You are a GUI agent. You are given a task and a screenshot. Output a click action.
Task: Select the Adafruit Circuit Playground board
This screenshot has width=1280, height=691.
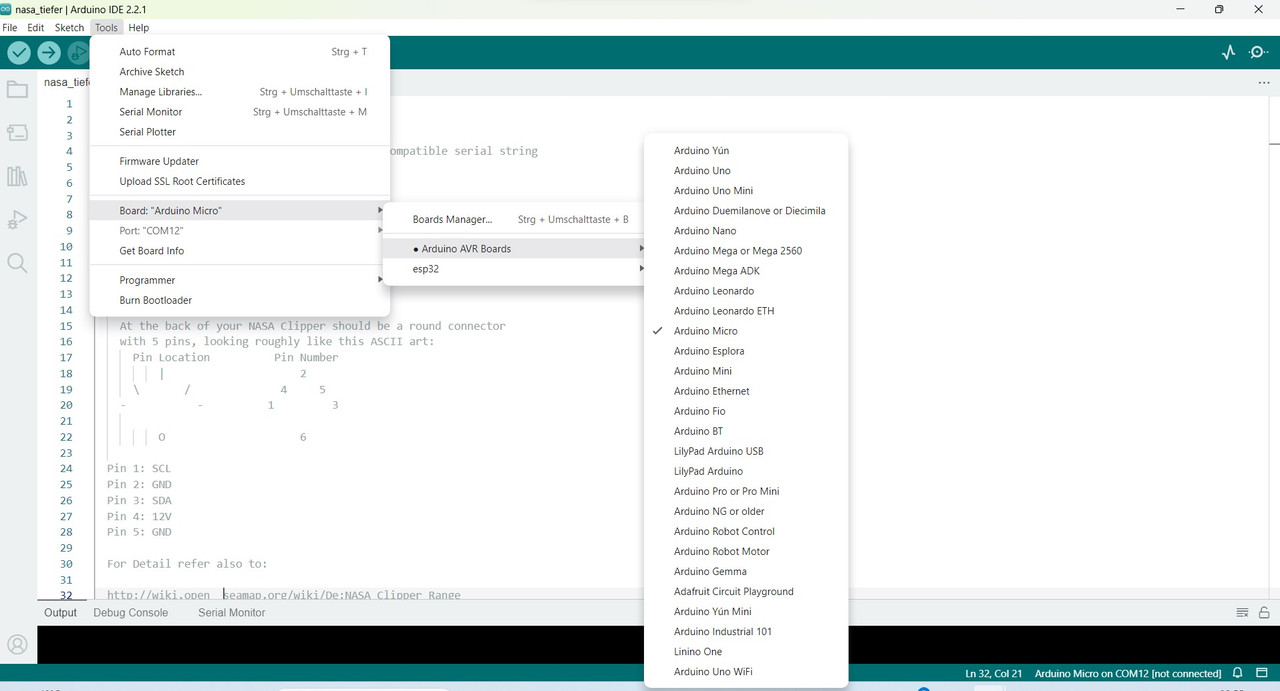746,591
